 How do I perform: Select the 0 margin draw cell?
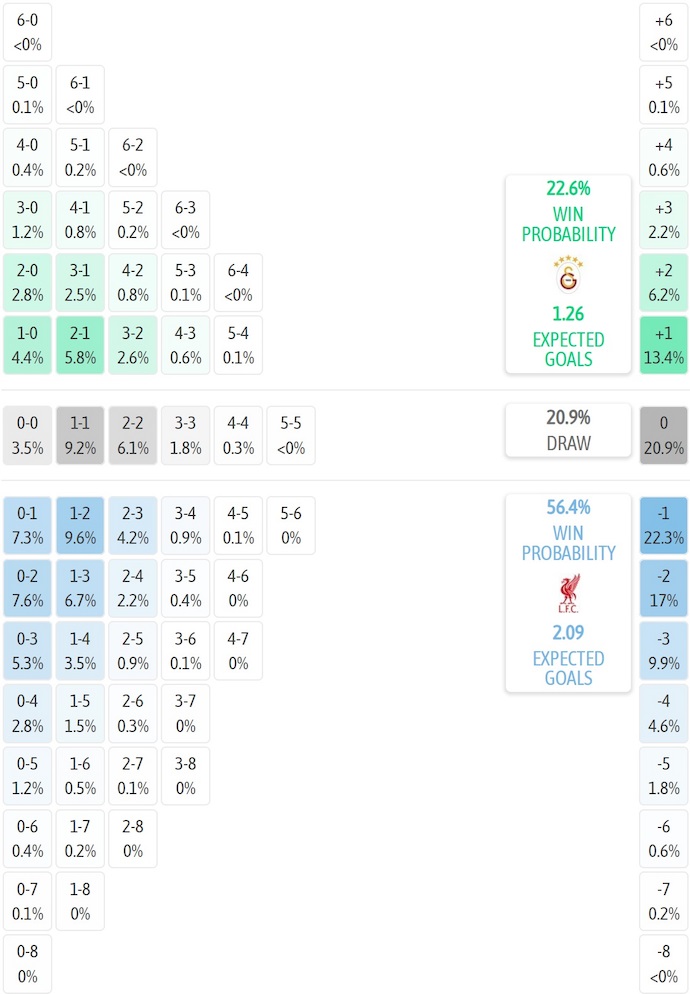point(663,435)
